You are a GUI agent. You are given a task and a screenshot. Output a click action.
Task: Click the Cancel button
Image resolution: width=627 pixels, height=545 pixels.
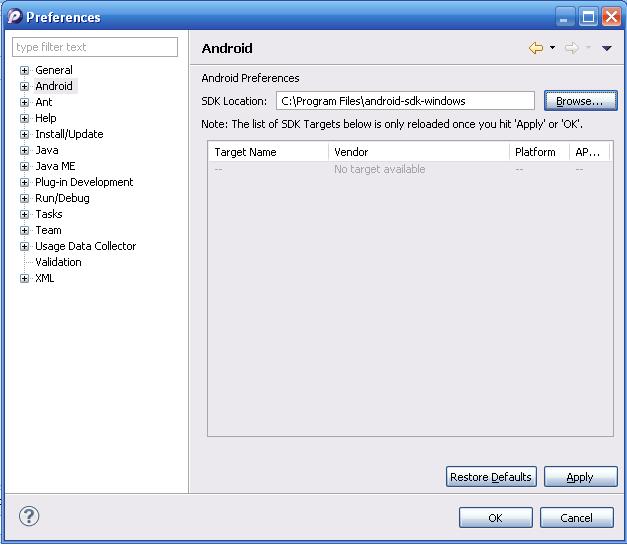click(576, 518)
